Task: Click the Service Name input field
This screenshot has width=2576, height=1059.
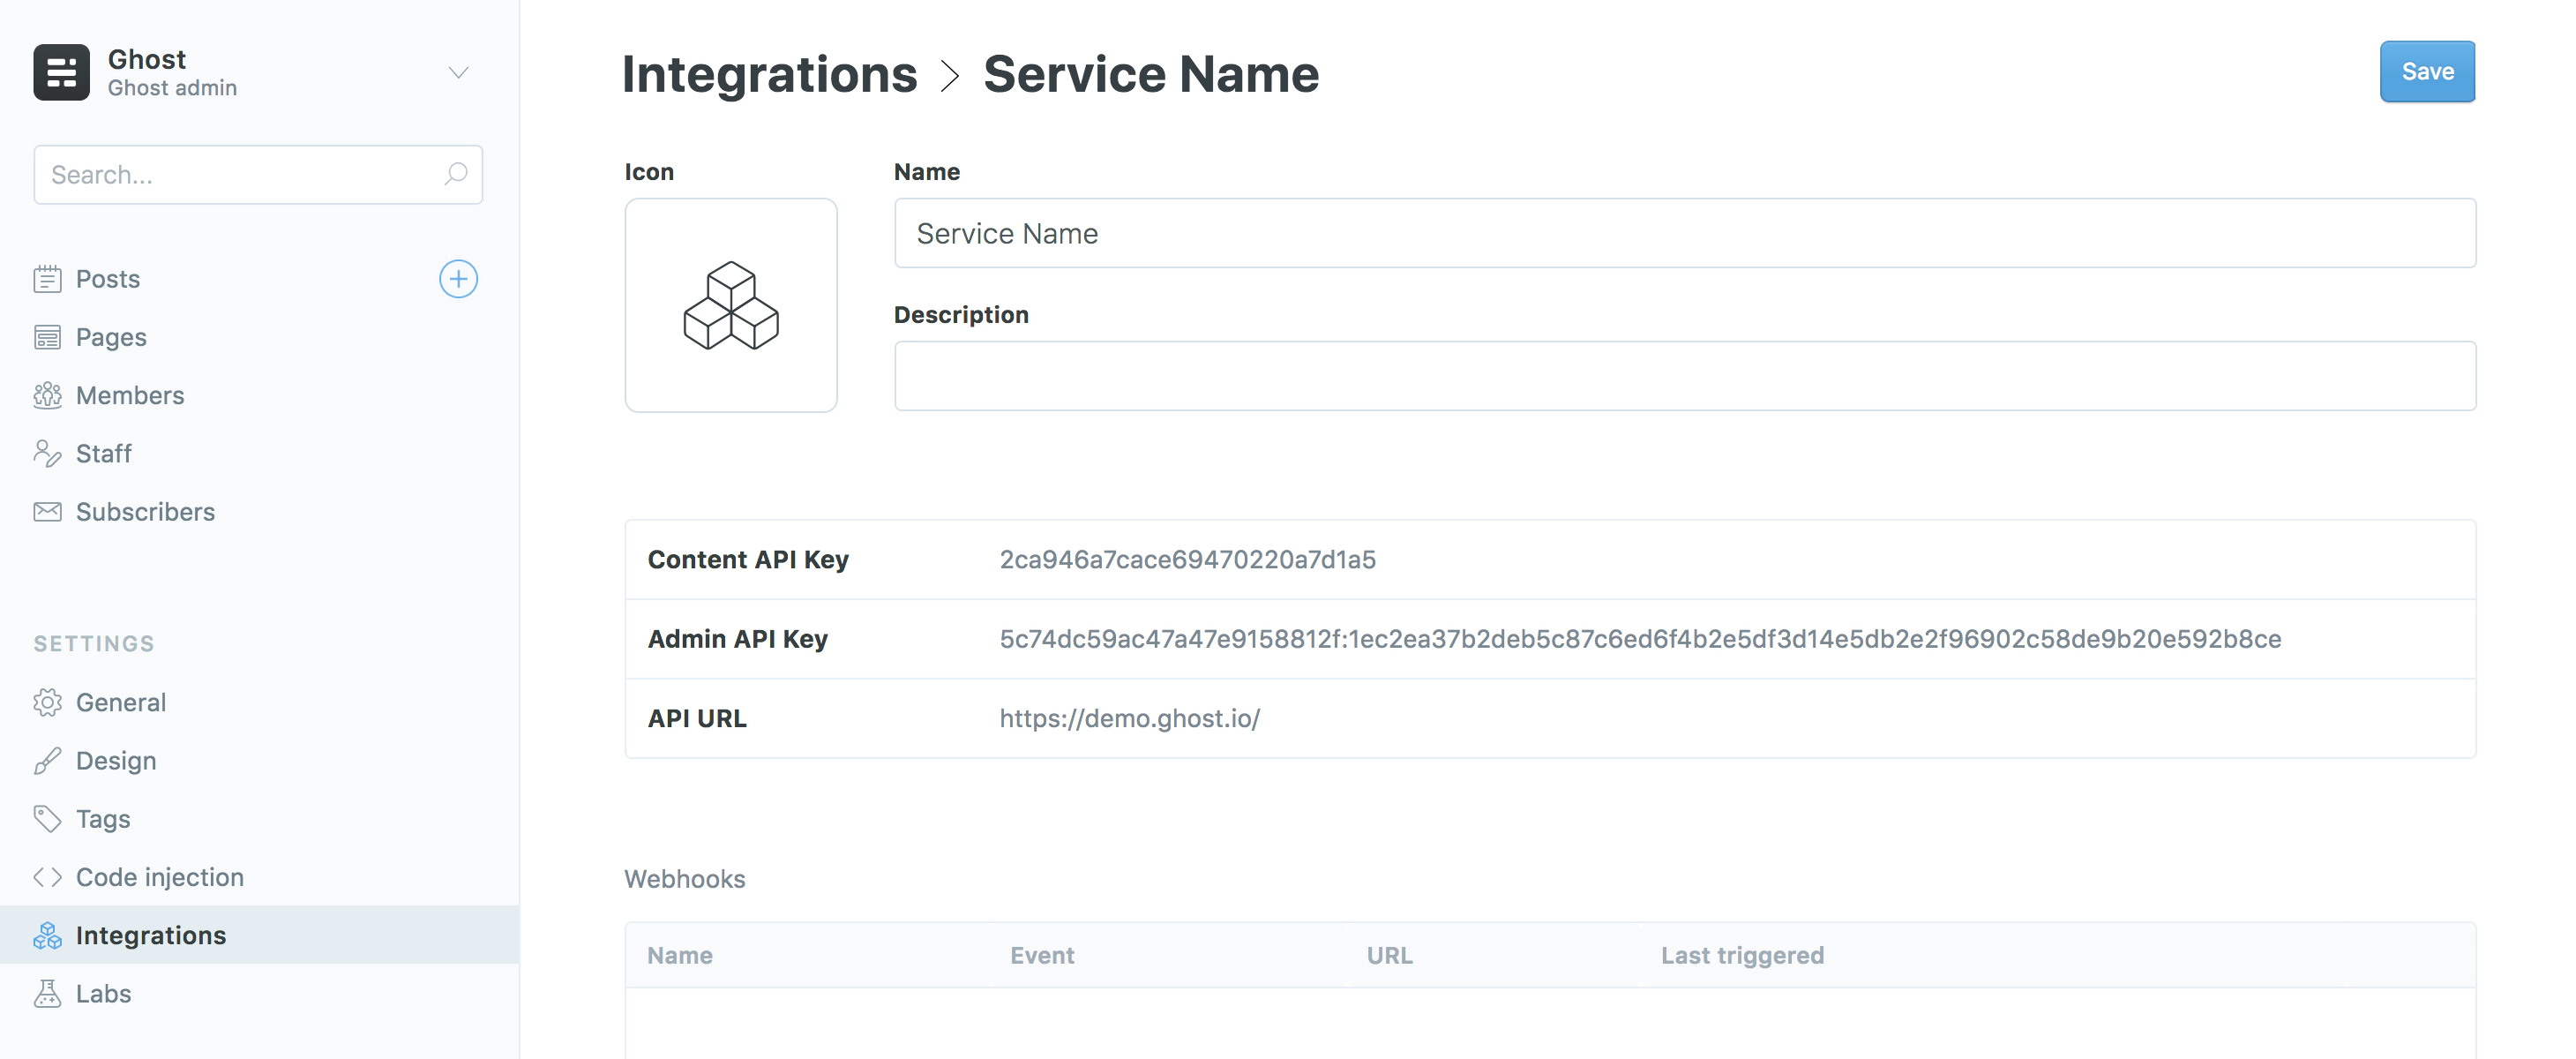Action: pyautogui.click(x=1686, y=232)
